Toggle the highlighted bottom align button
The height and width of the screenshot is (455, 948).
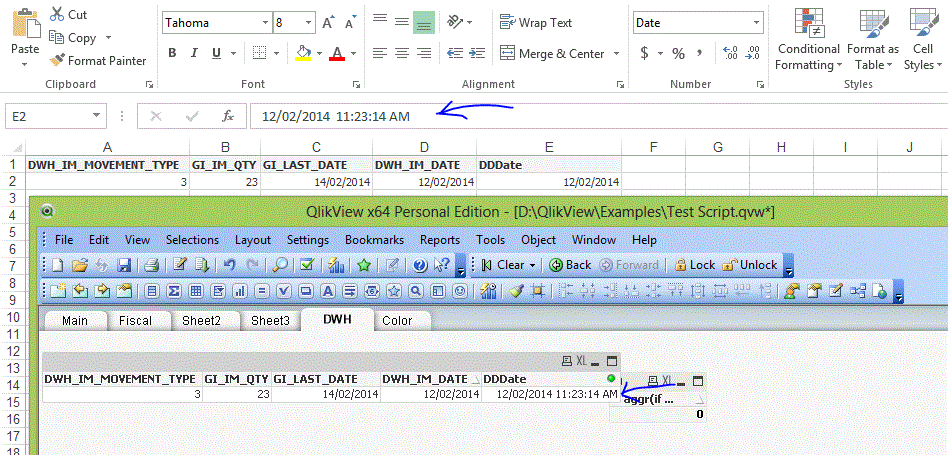[x=424, y=23]
